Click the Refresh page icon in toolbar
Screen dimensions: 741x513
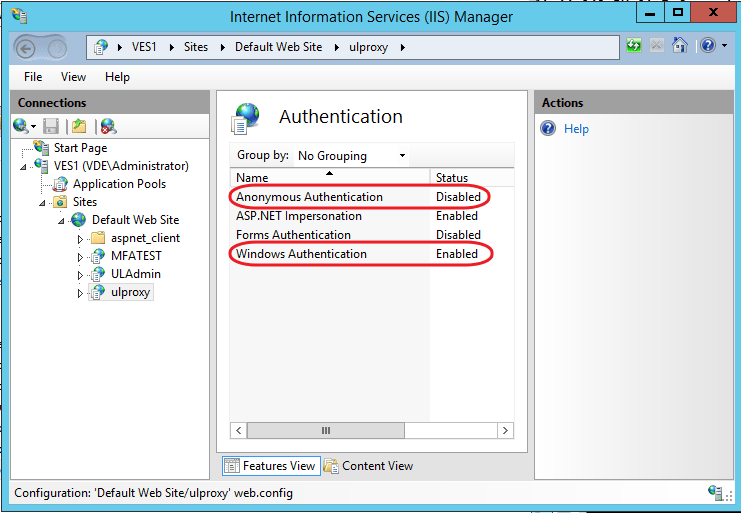pos(634,46)
